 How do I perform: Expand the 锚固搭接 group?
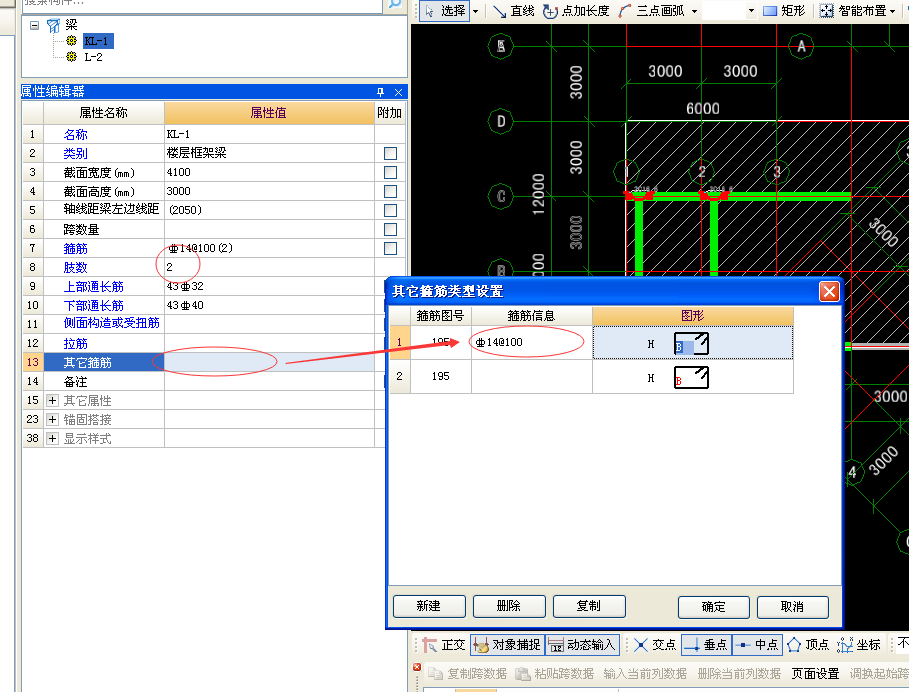(x=52, y=420)
